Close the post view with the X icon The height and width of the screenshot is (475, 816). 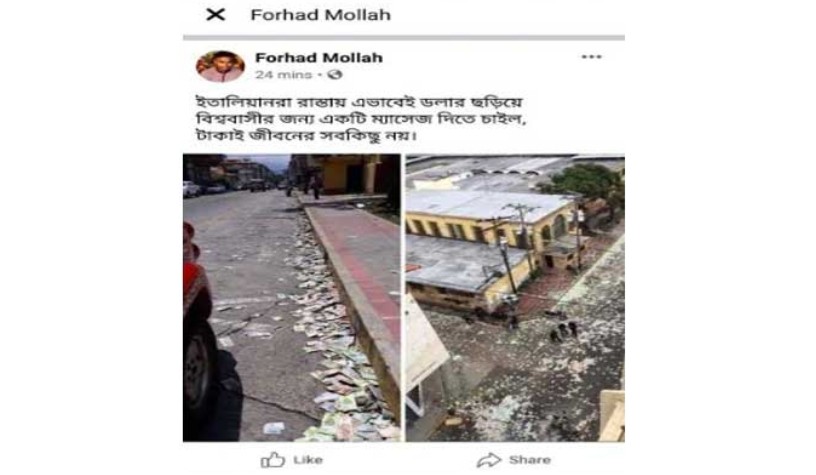(215, 15)
